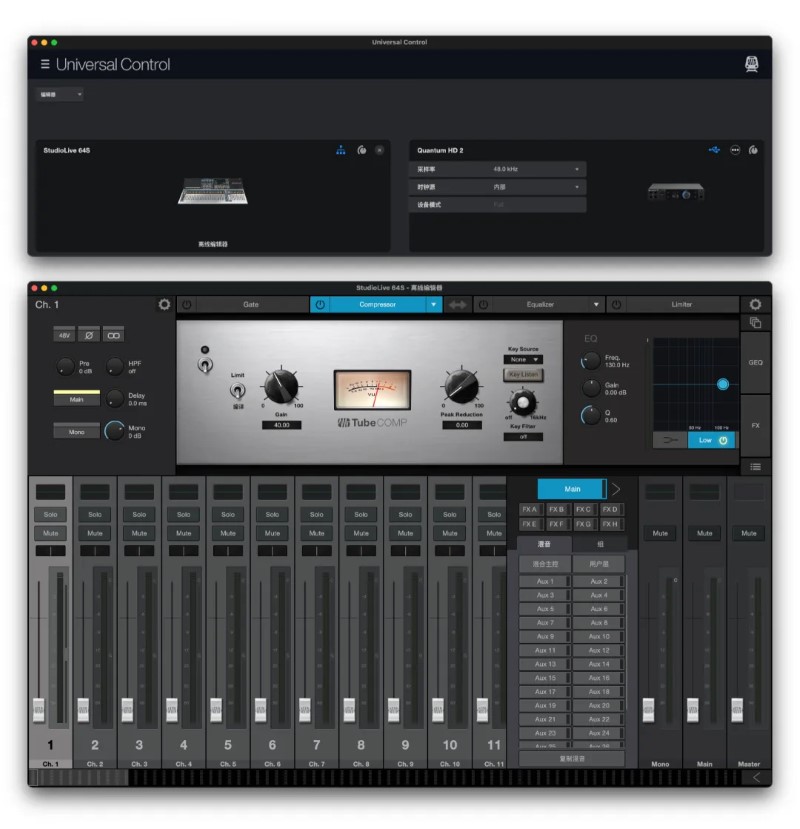Screen dimensions: 800x829
Task: Switch to the Gate tab
Action: (x=251, y=305)
